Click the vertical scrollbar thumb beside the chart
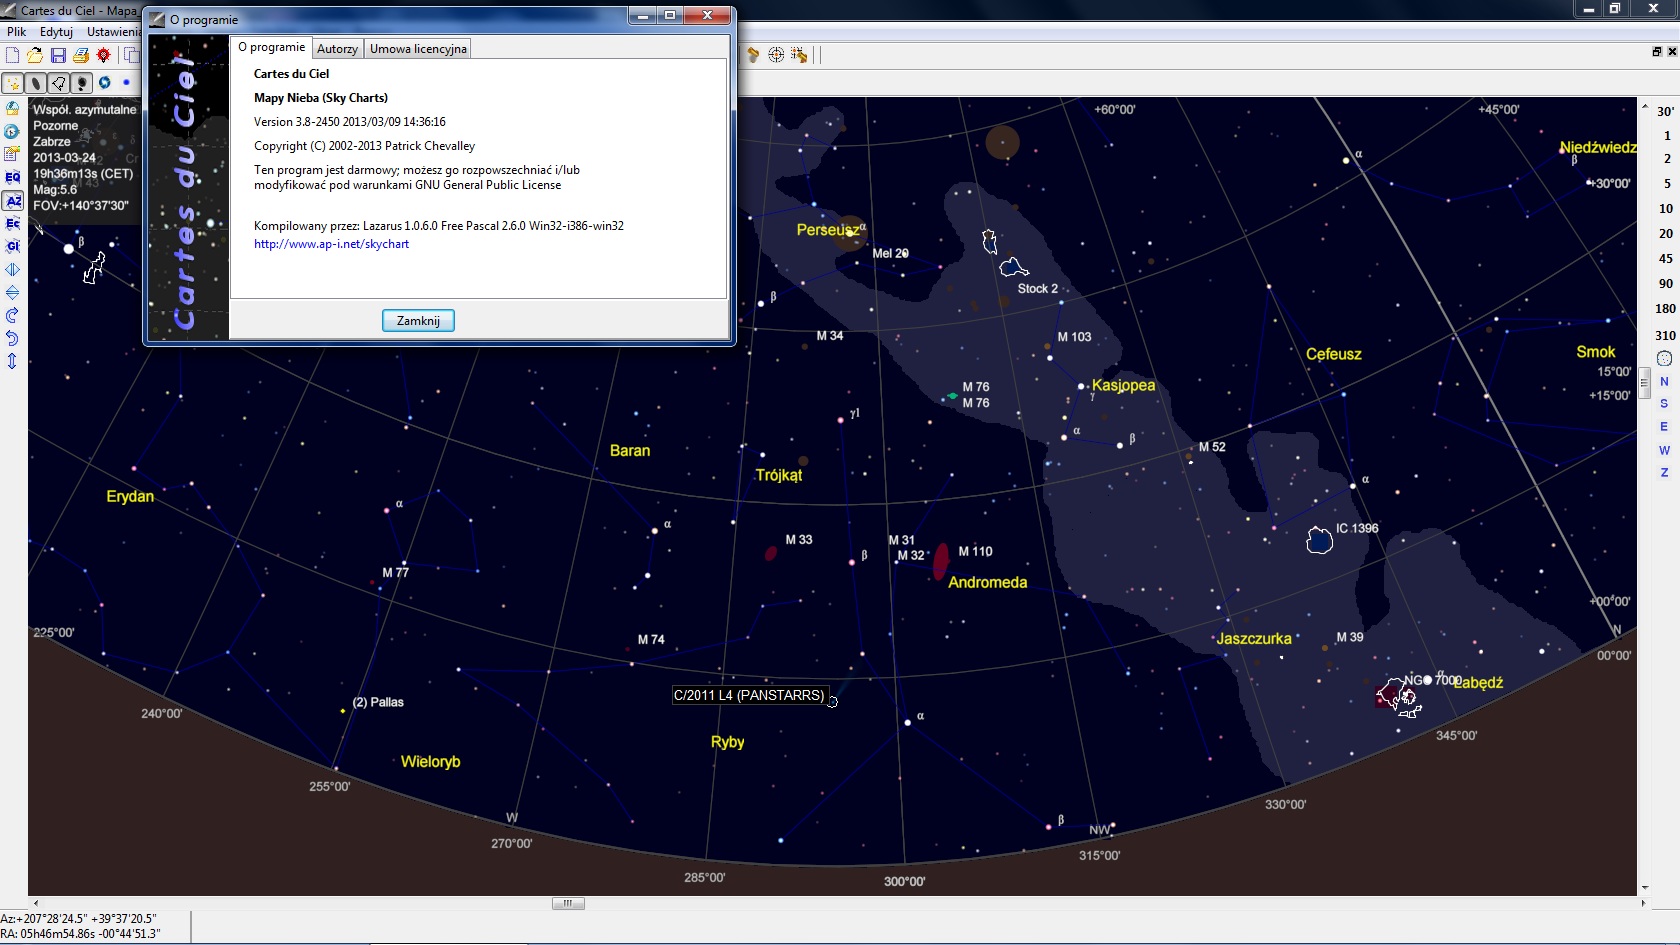Viewport: 1680px width, 945px height. 1645,383
